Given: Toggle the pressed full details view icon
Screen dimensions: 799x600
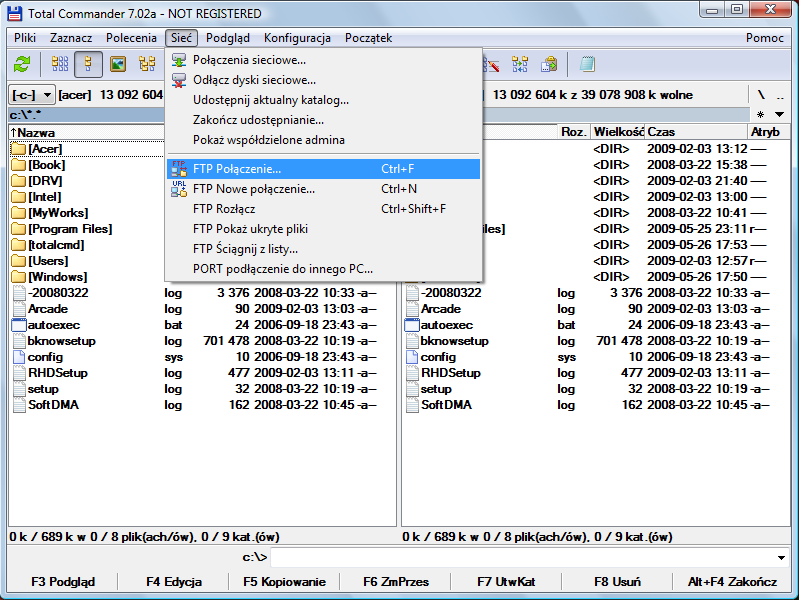Looking at the screenshot, I should pyautogui.click(x=88, y=64).
